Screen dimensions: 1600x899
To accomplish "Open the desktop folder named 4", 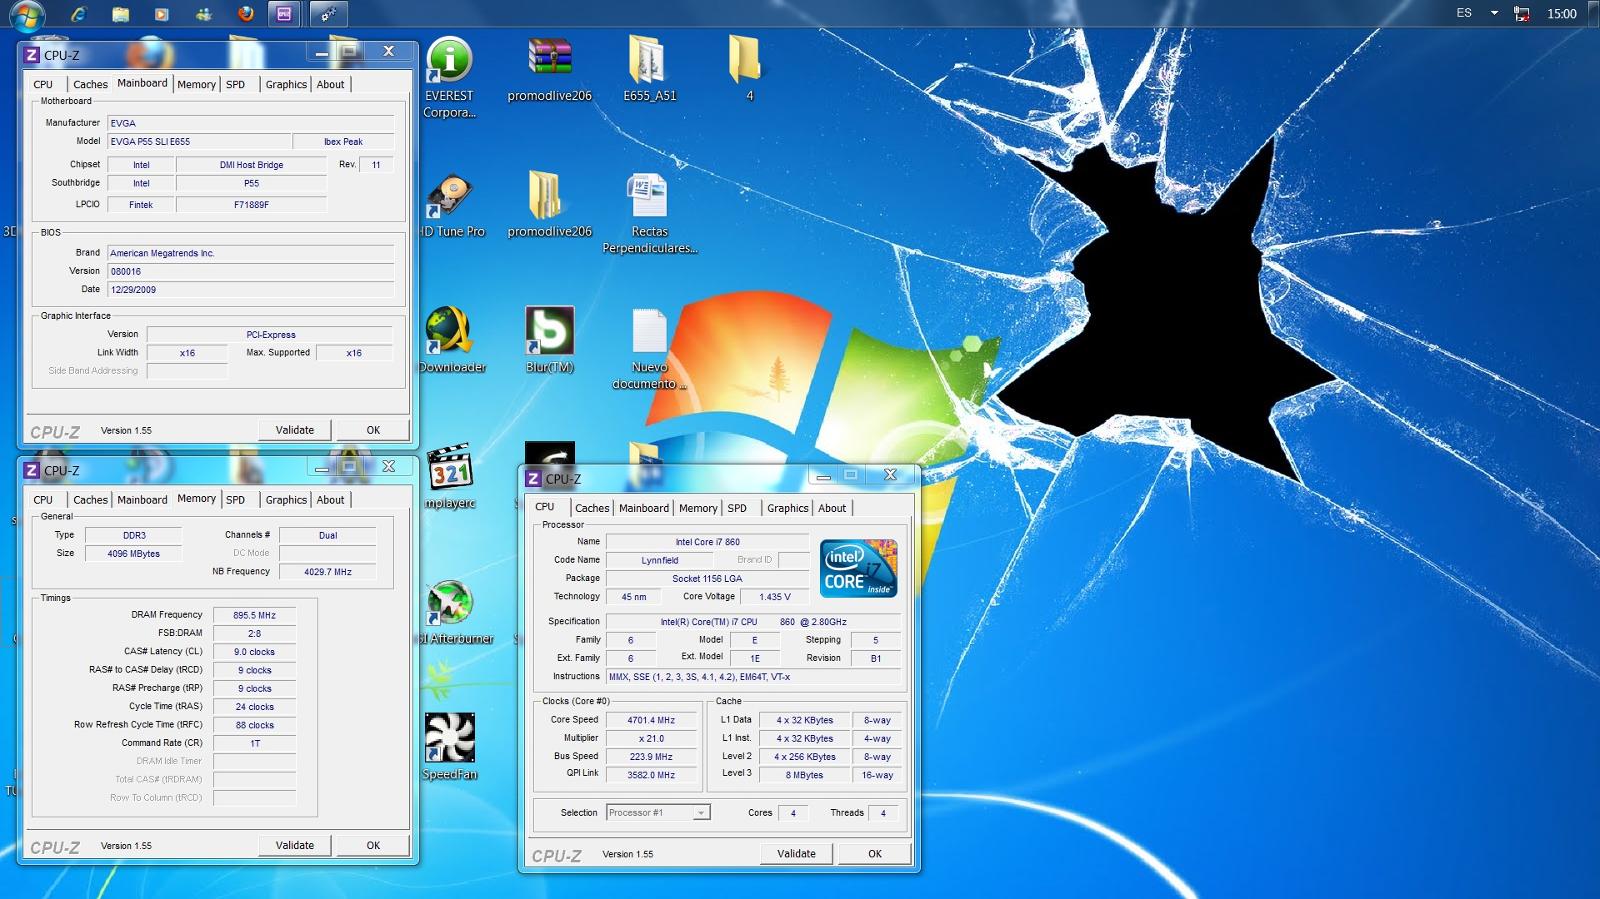I will [748, 70].
